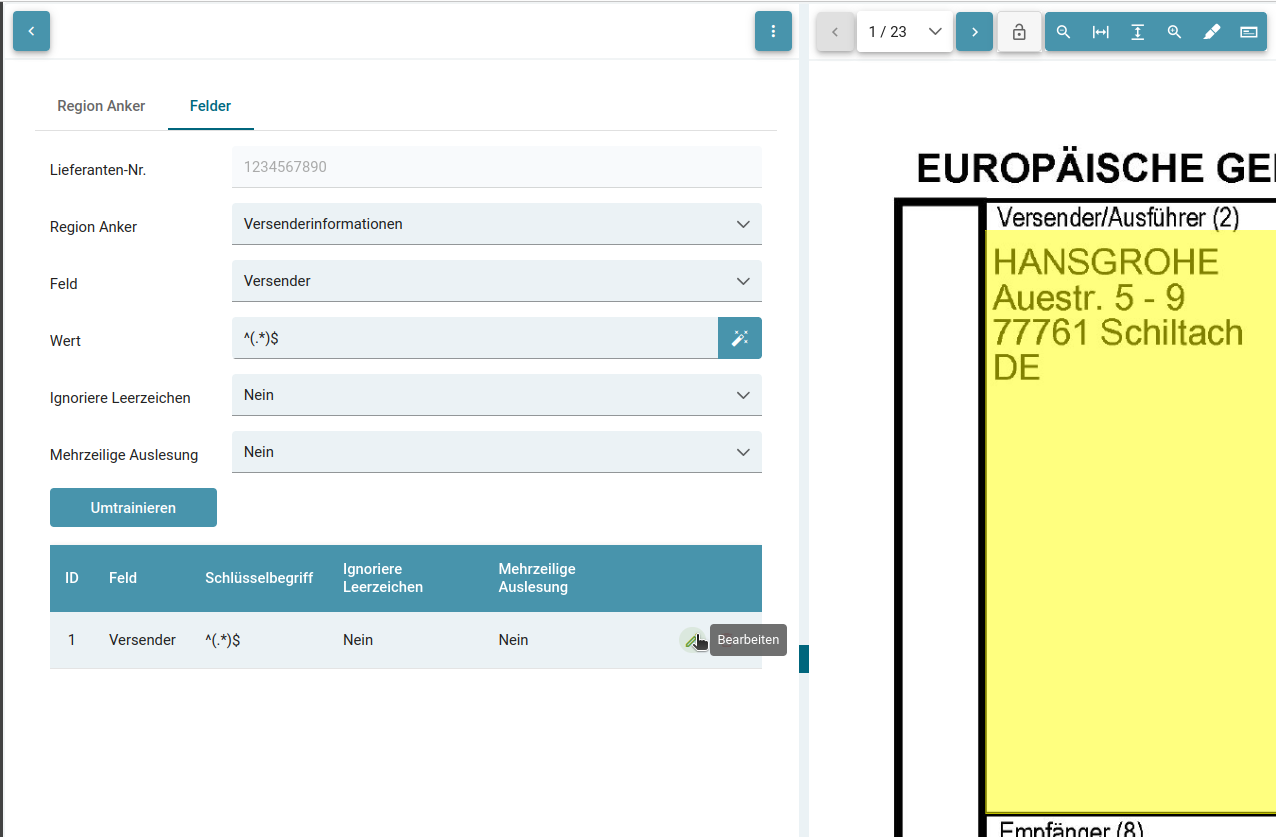Expand the Region Anker dropdown
Viewport: 1276px width, 837px height.
(496, 224)
